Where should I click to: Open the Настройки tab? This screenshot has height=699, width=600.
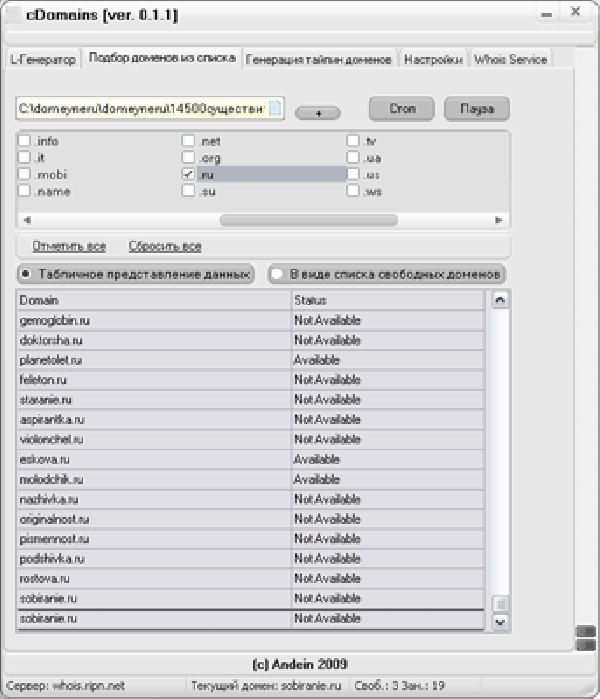(x=433, y=59)
